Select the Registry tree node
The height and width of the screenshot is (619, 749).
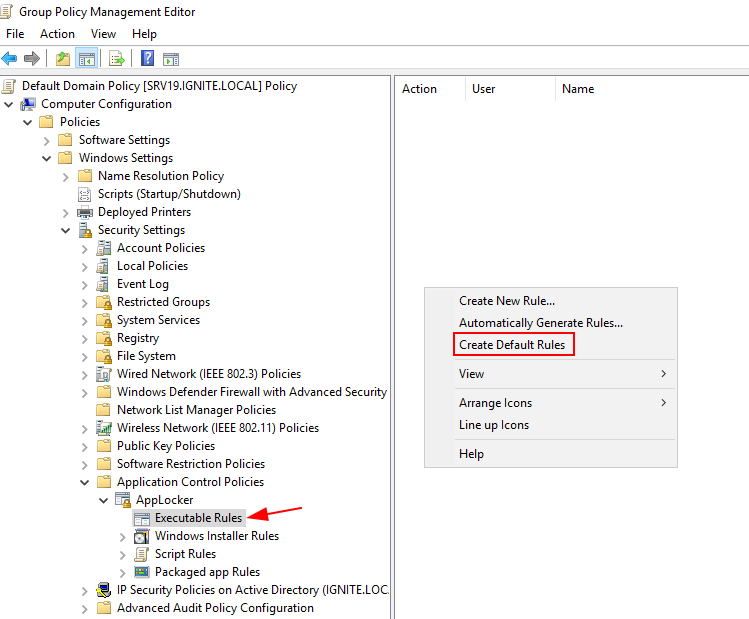coord(138,338)
